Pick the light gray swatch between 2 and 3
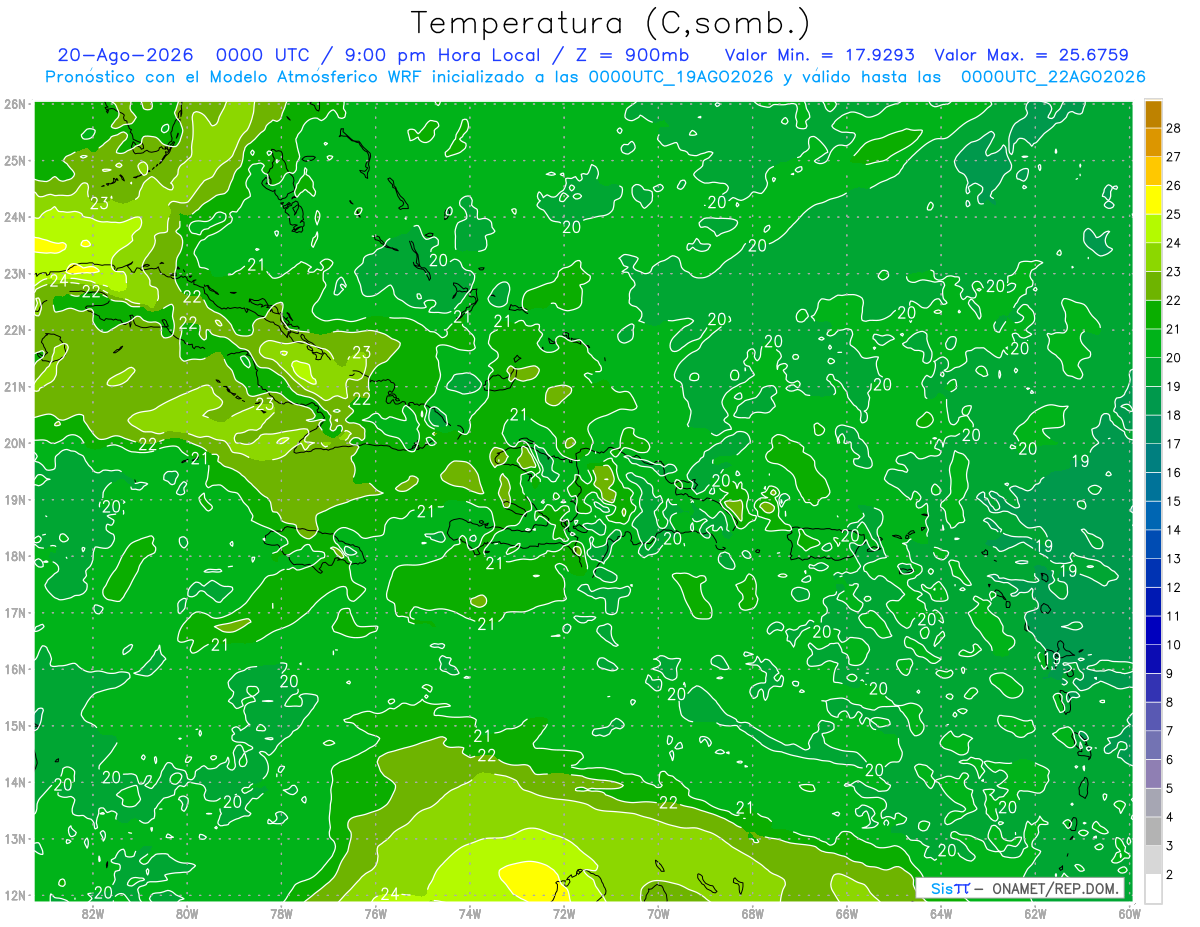1200x927 pixels. [1153, 860]
